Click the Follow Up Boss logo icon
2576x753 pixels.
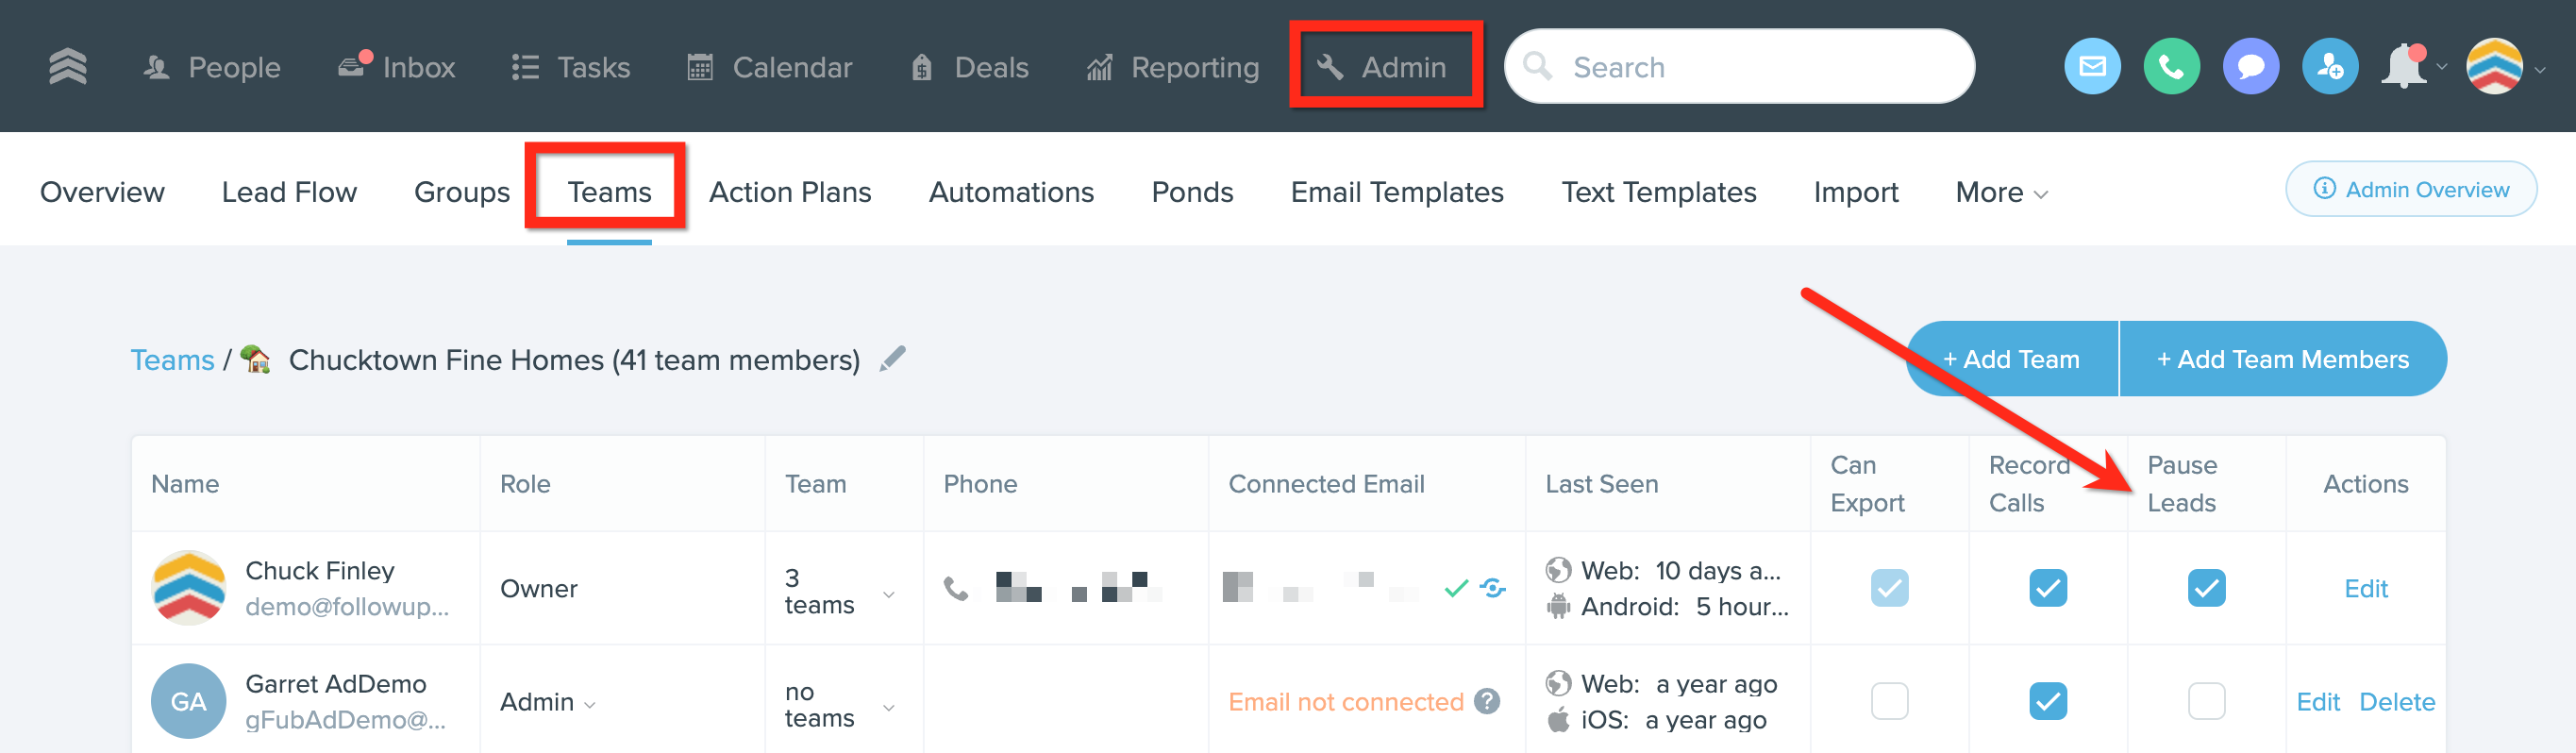coord(68,67)
